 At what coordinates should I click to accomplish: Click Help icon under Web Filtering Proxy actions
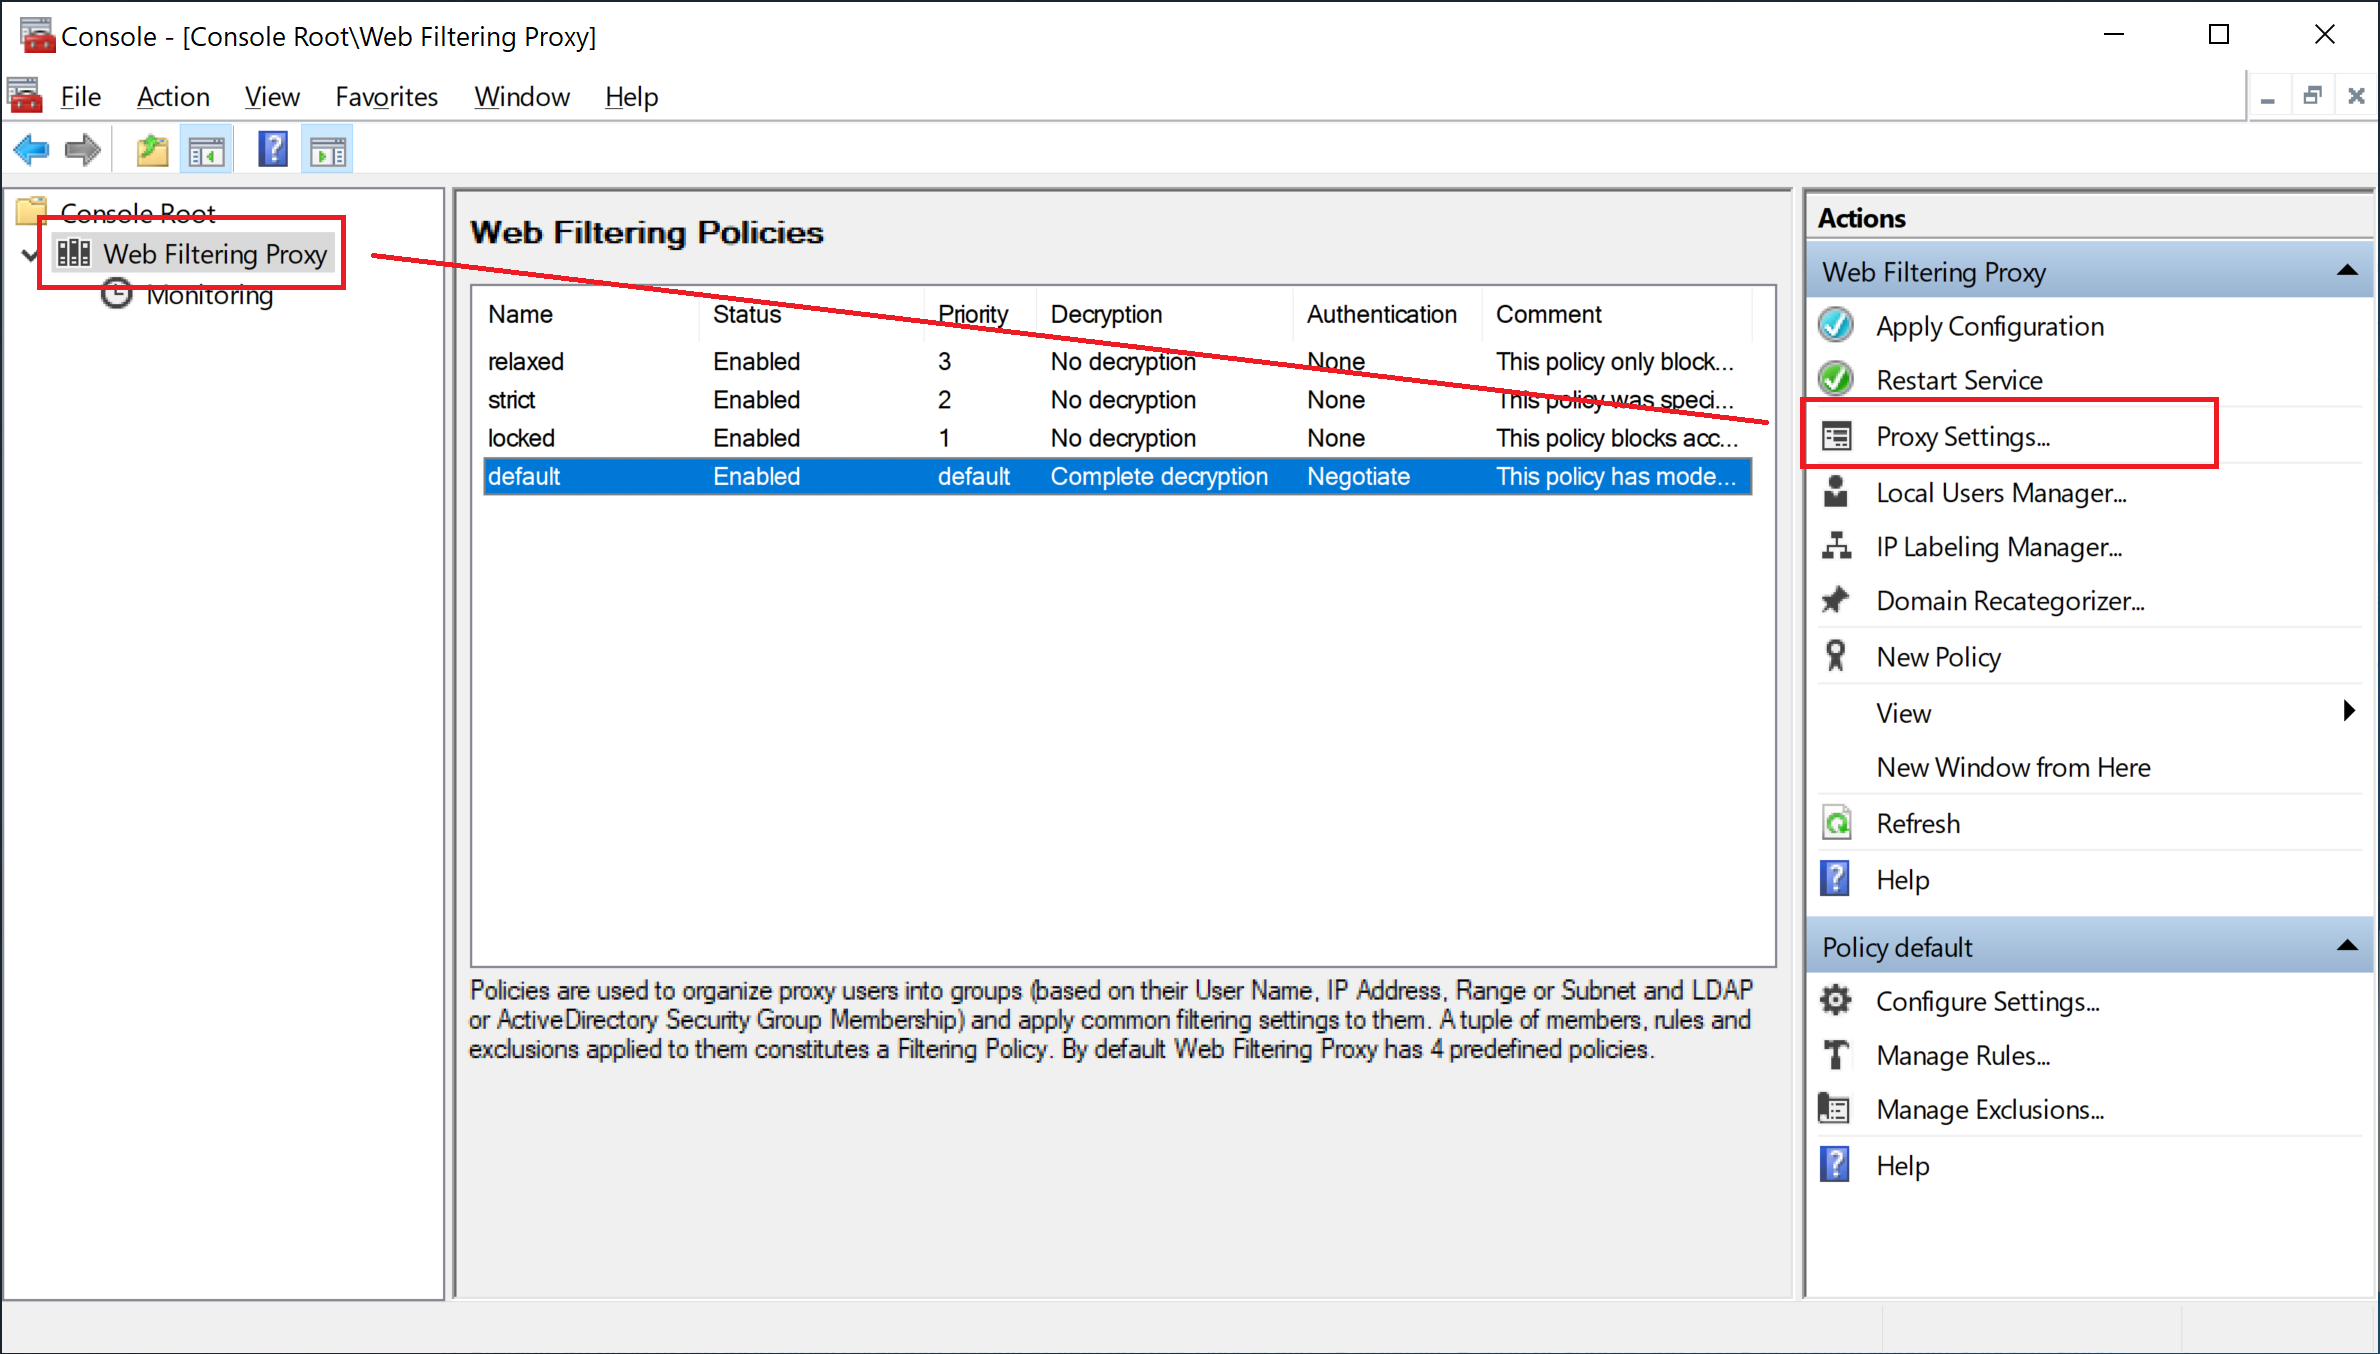point(1835,879)
